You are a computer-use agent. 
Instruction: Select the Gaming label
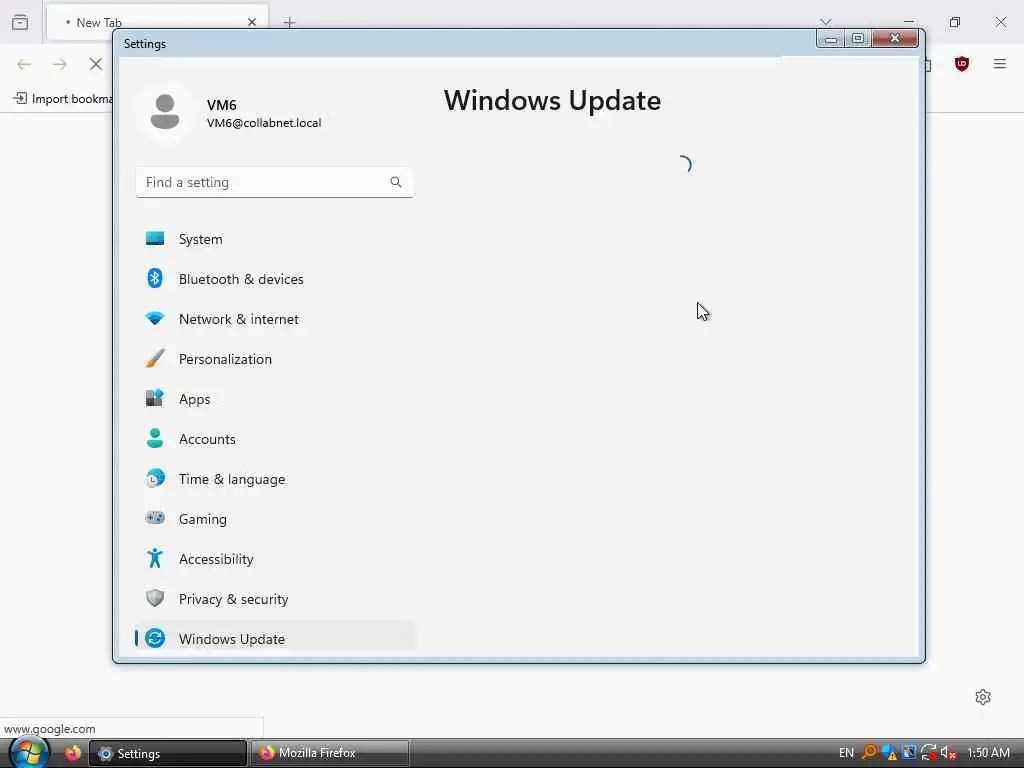pos(202,519)
